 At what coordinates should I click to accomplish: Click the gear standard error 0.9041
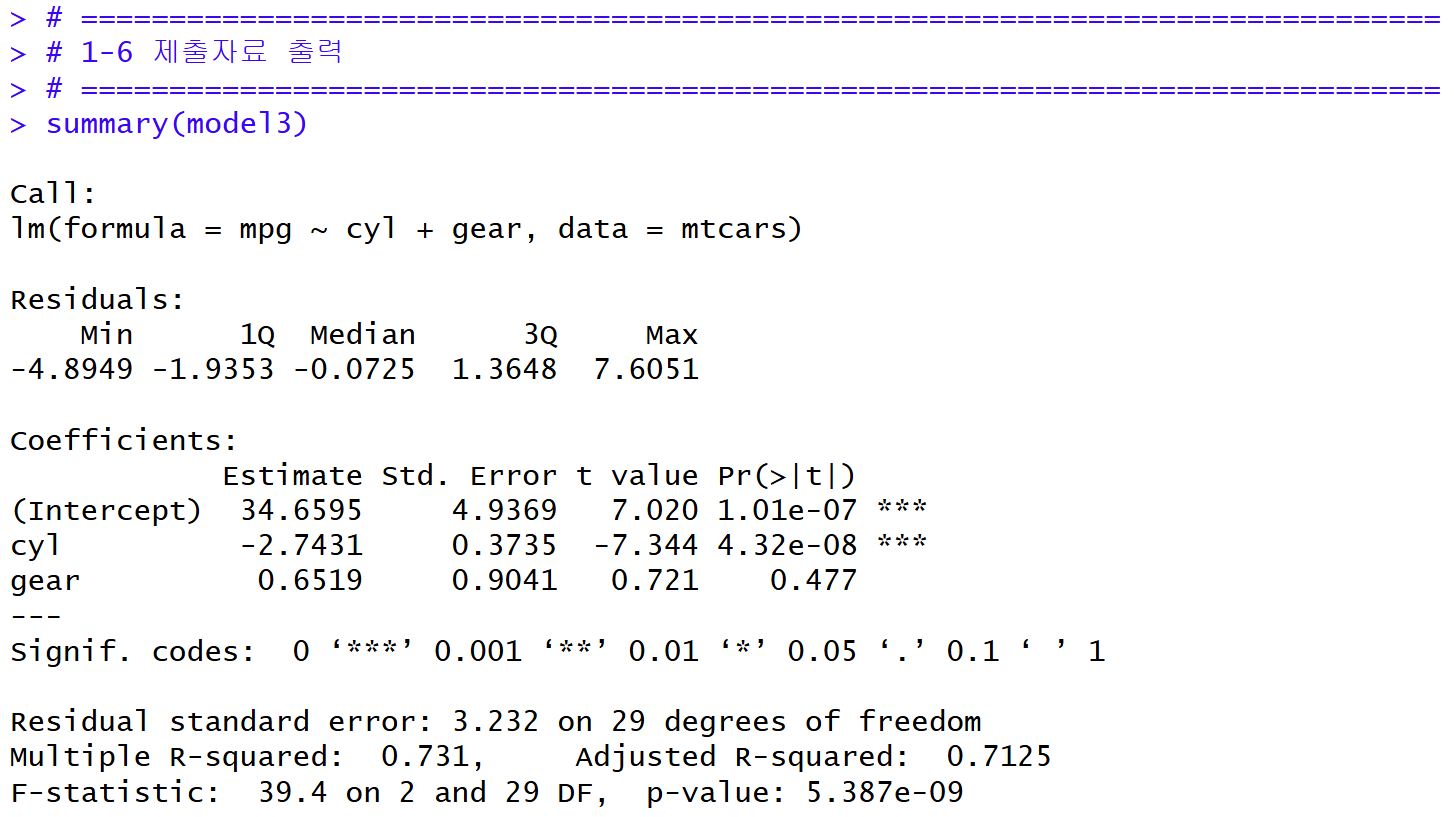point(504,581)
